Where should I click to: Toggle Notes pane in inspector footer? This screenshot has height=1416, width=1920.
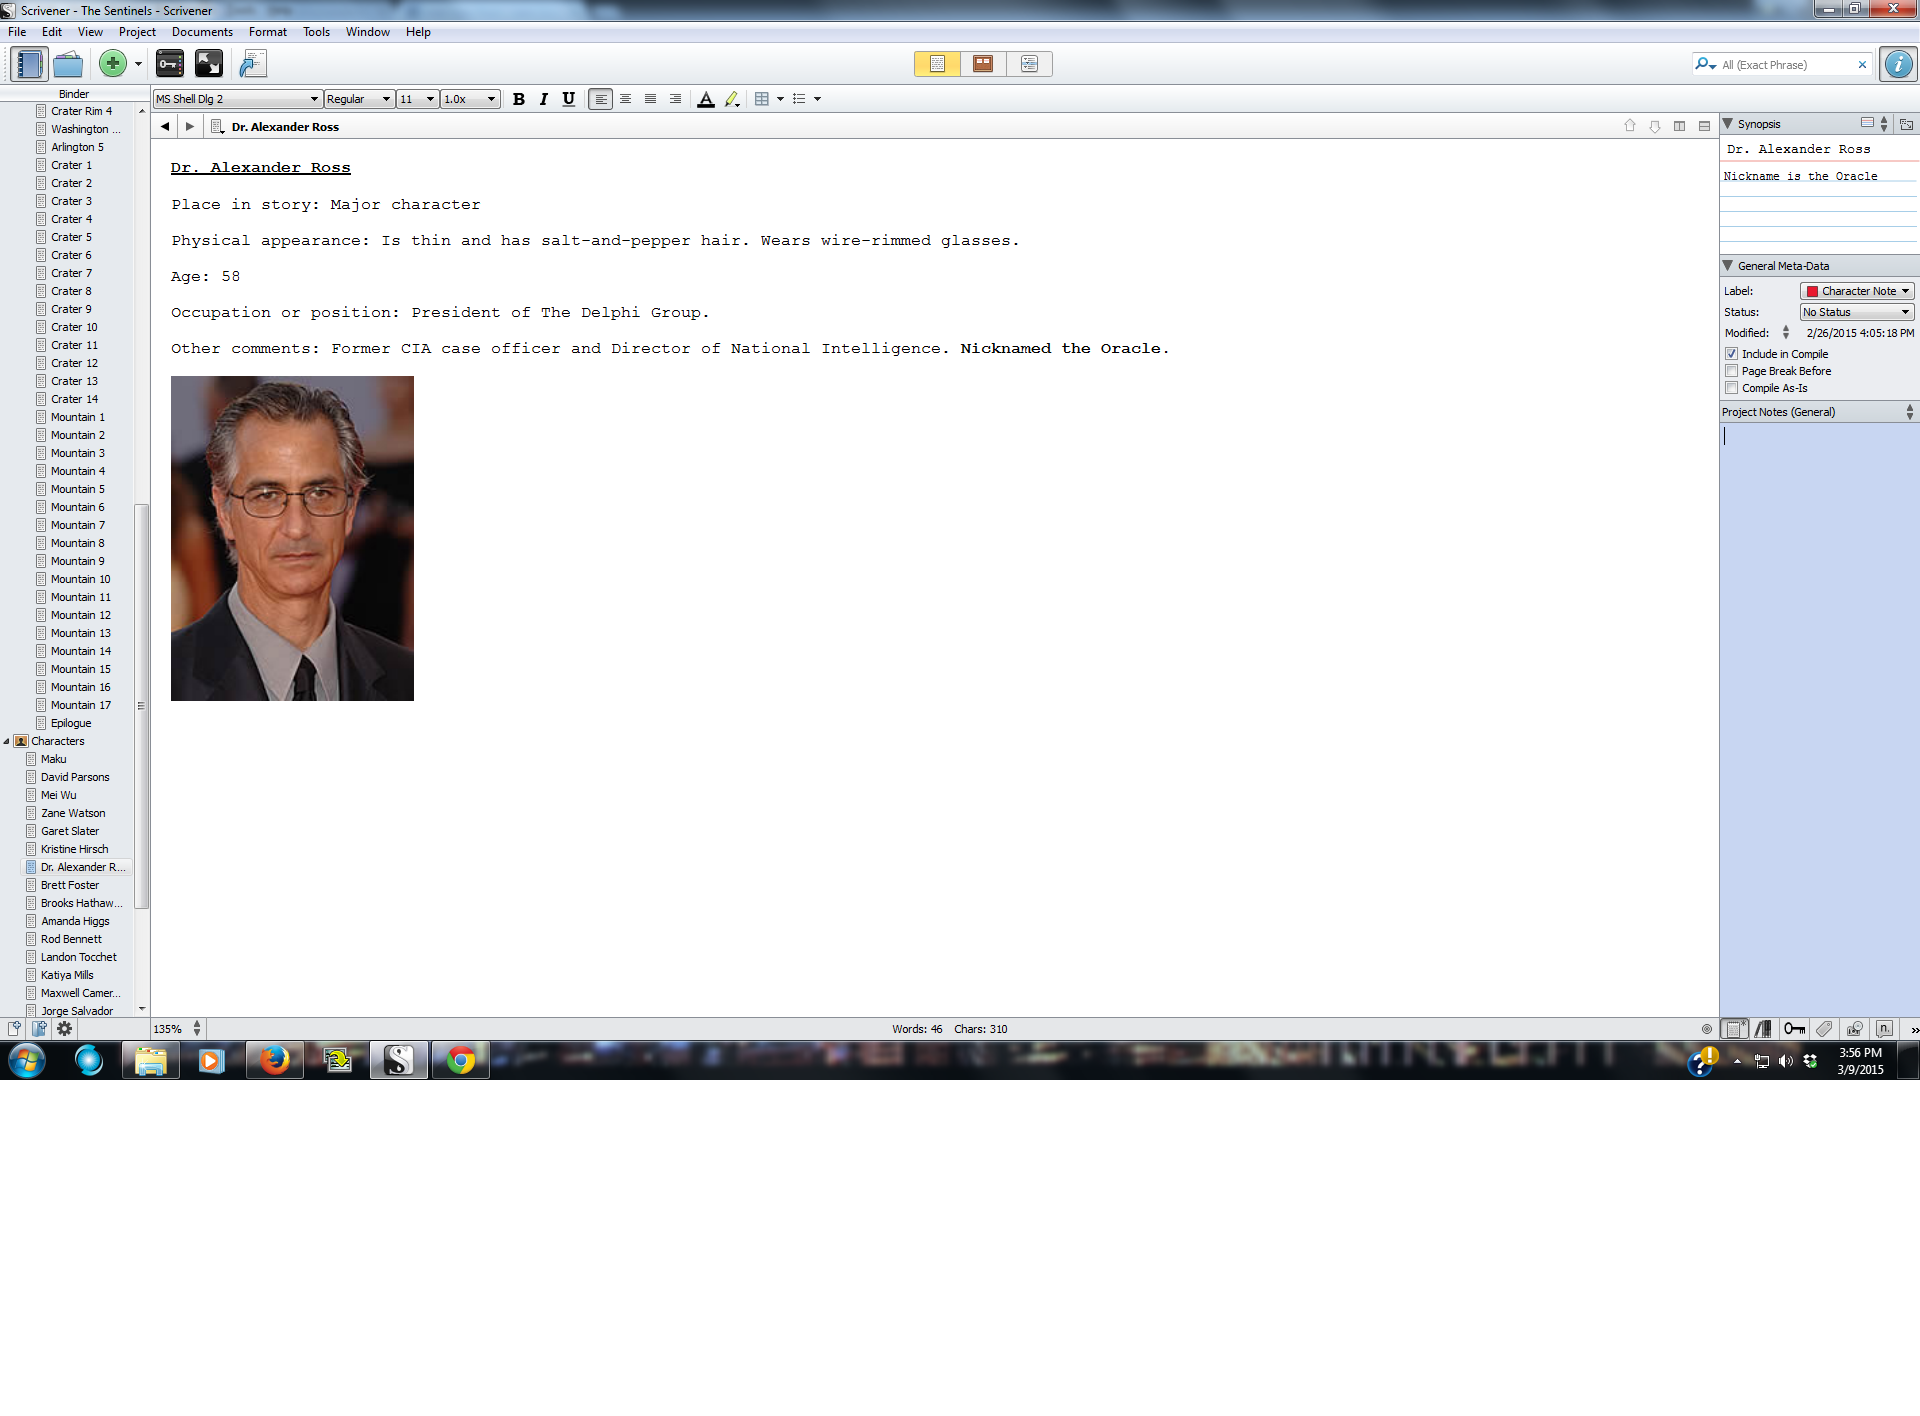(x=1735, y=1028)
